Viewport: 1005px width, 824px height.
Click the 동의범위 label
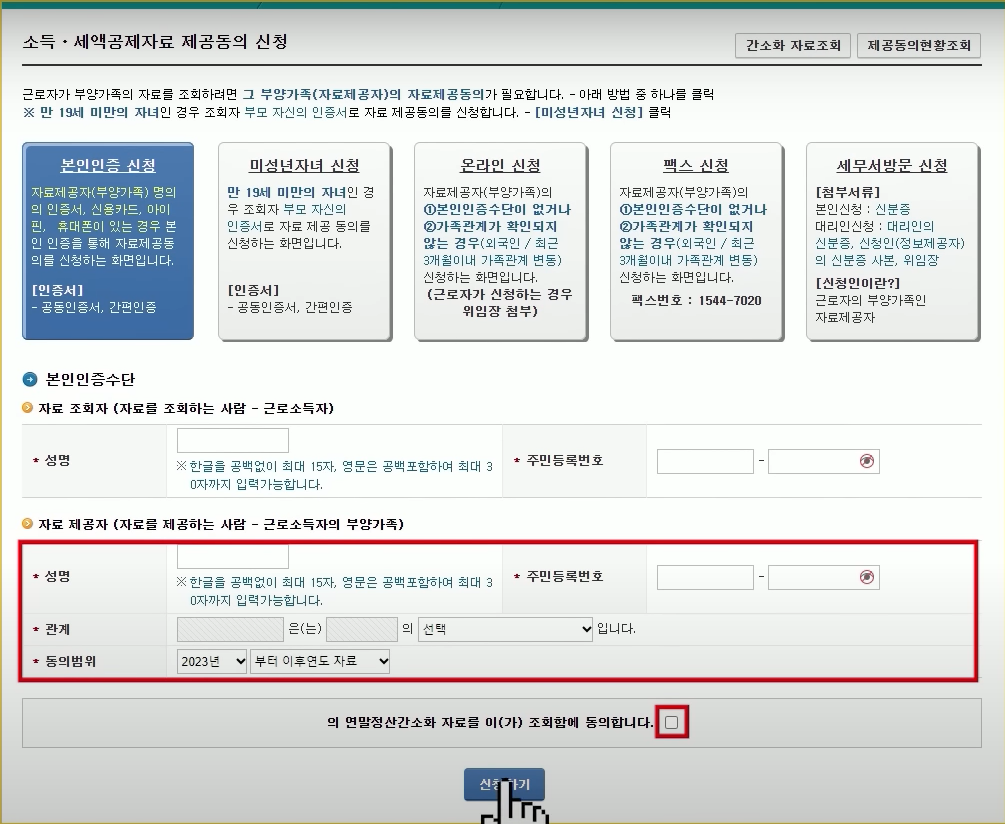coord(71,661)
